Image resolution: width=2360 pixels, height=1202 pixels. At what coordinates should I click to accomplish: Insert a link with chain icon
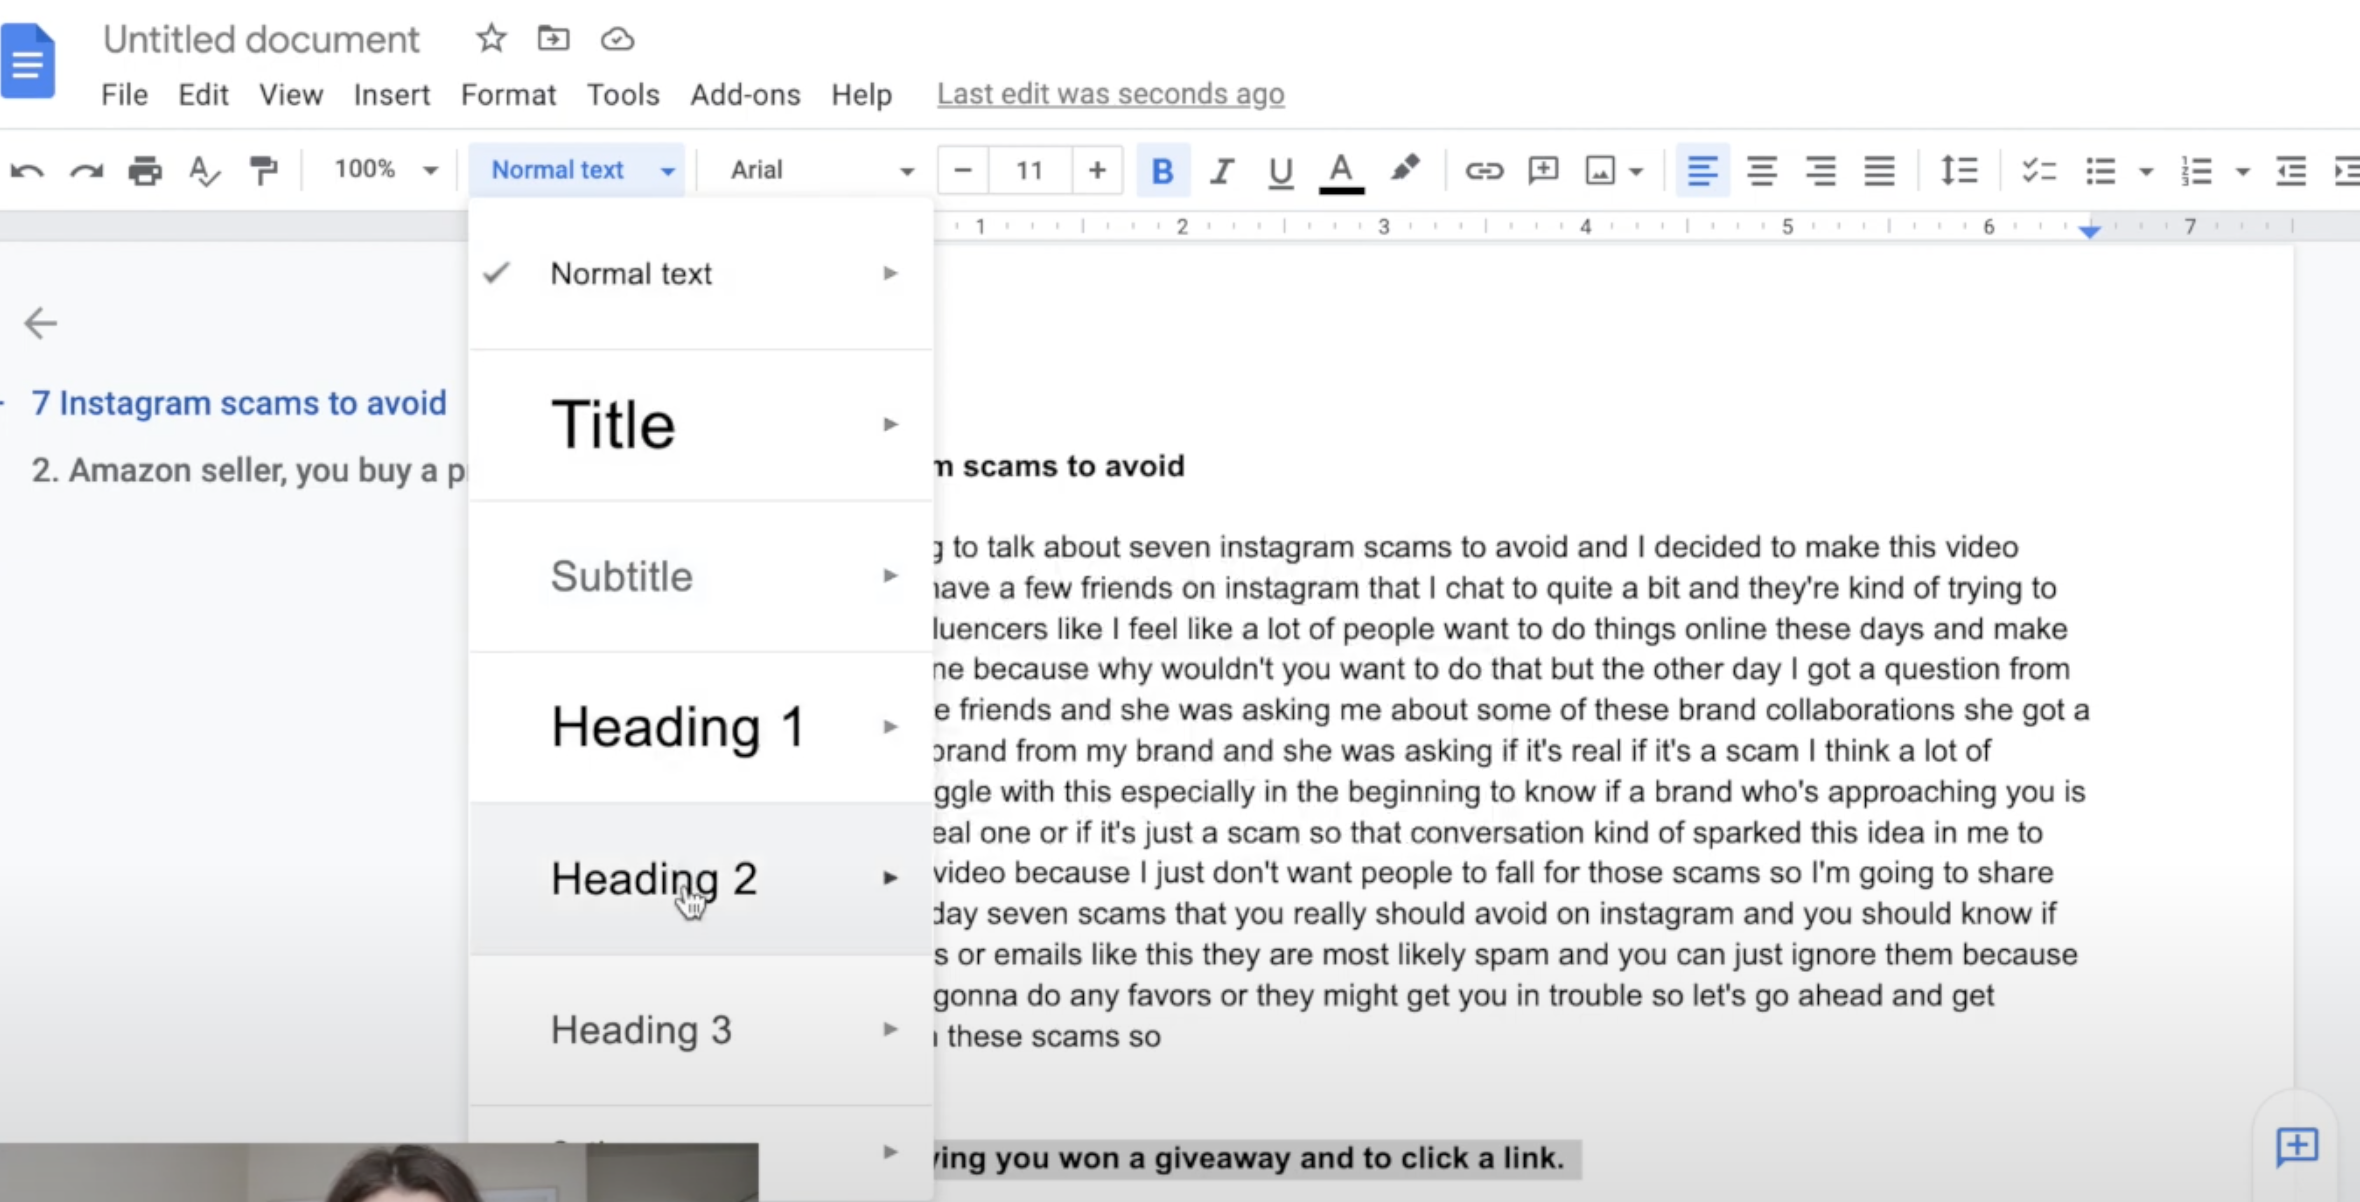click(1484, 171)
